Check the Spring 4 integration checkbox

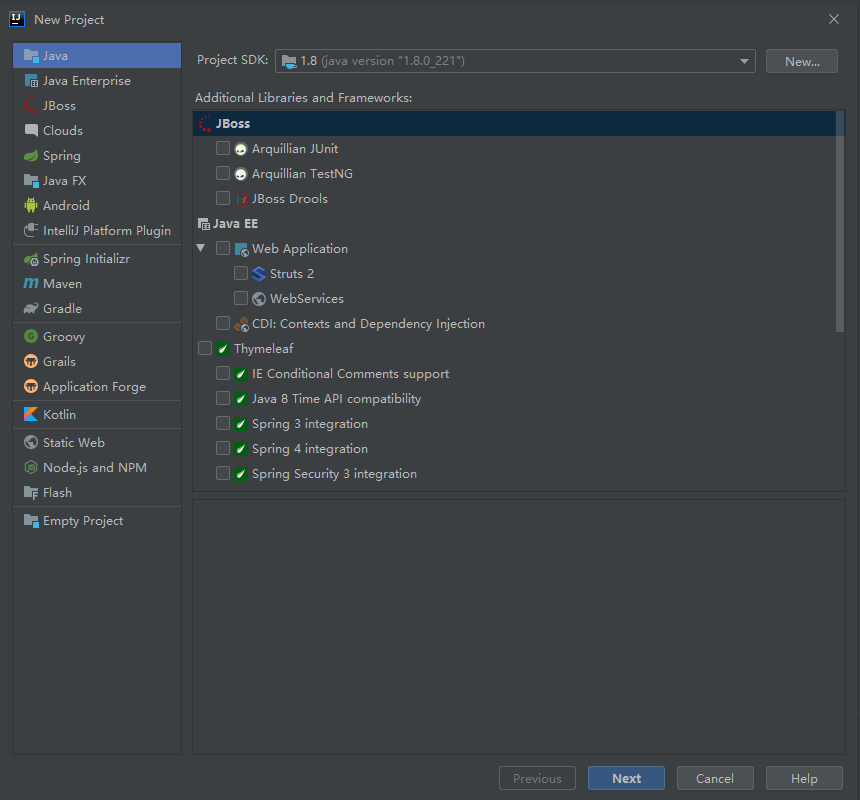click(x=223, y=449)
